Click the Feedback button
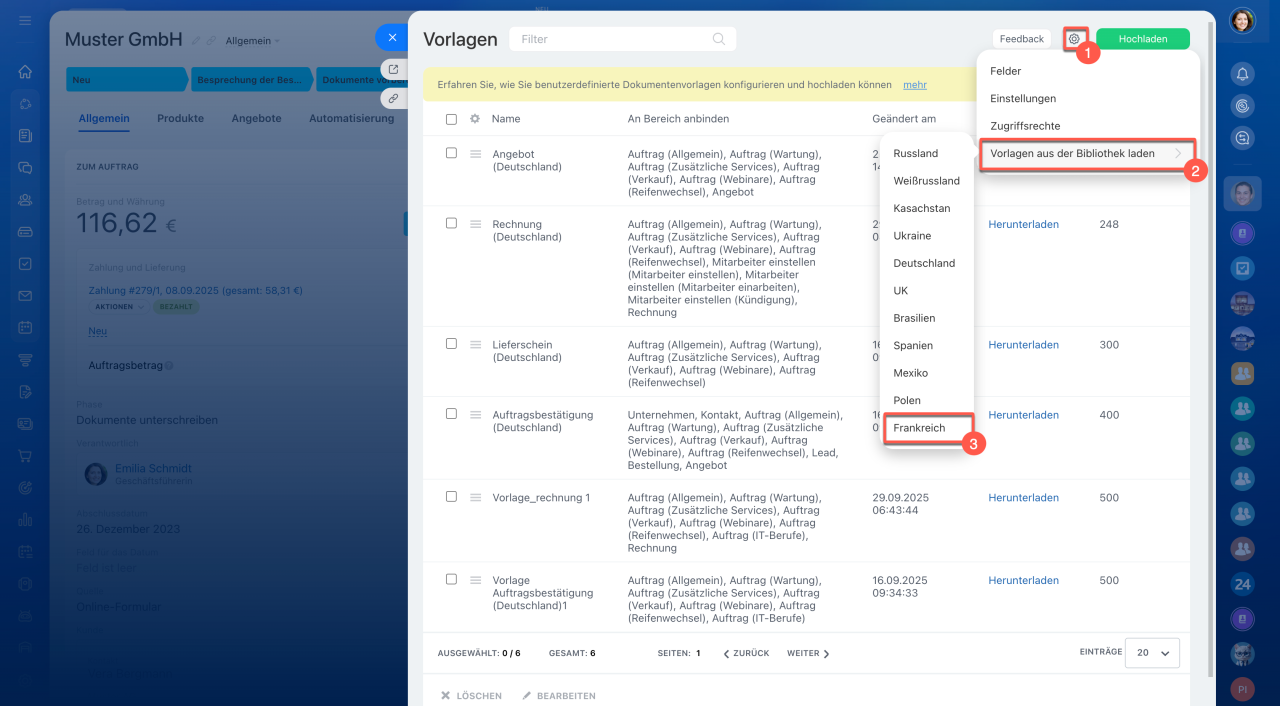The image size is (1280, 706). pyautogui.click(x=1022, y=39)
